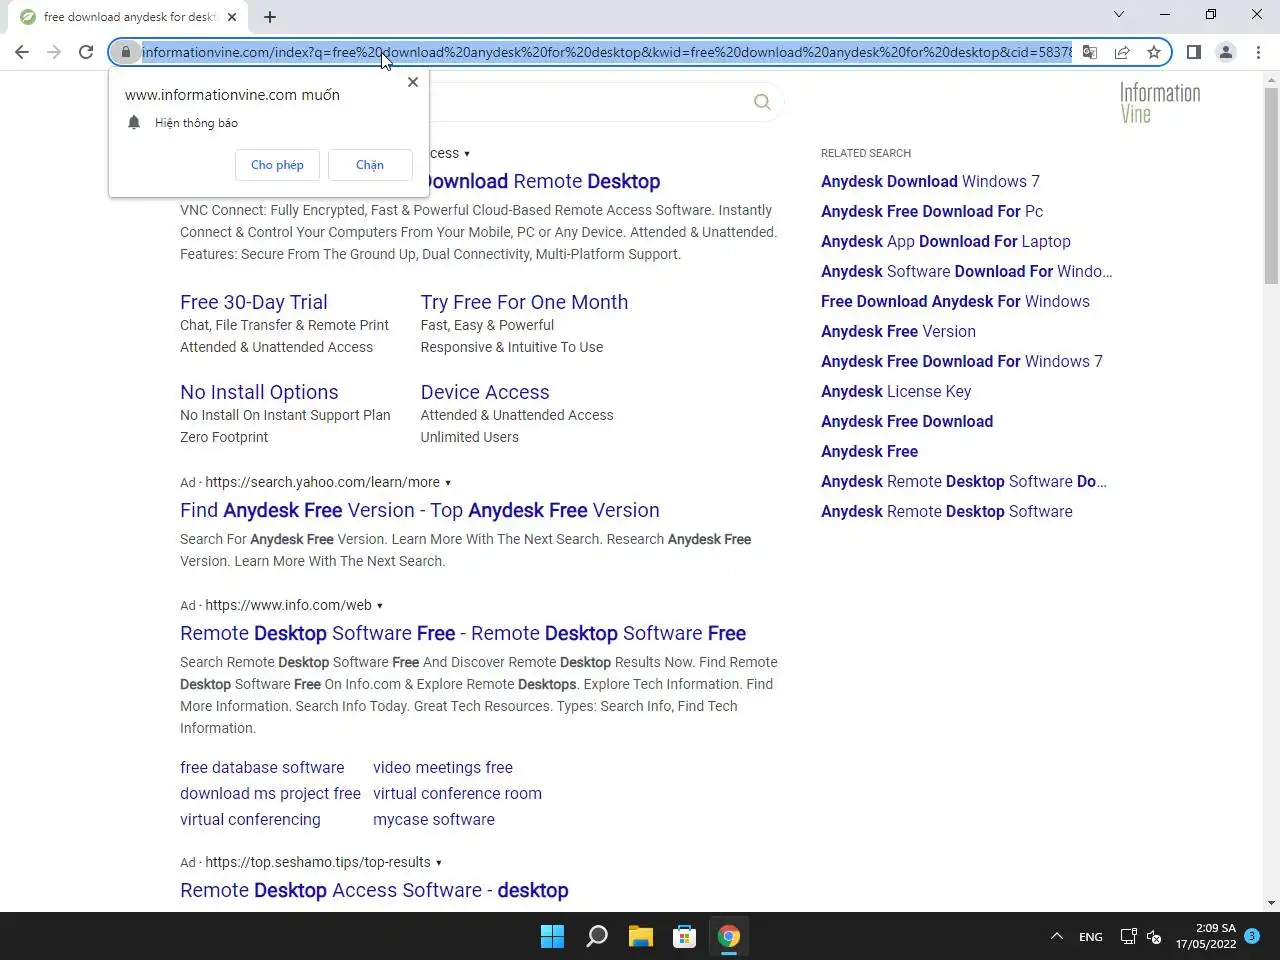Screen dimensions: 1280x960
Task: Open Windows taskbar search
Action: [597, 936]
